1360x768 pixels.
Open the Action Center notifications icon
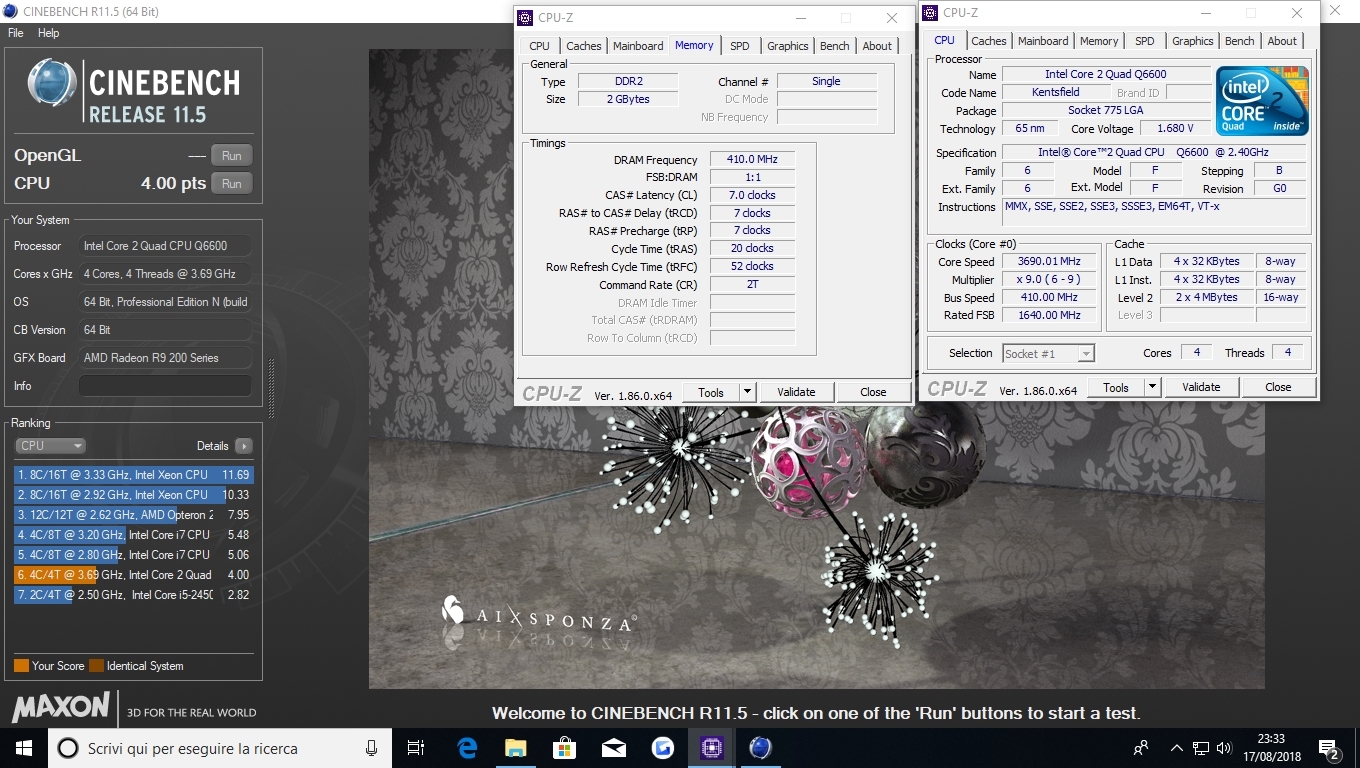(x=1329, y=748)
